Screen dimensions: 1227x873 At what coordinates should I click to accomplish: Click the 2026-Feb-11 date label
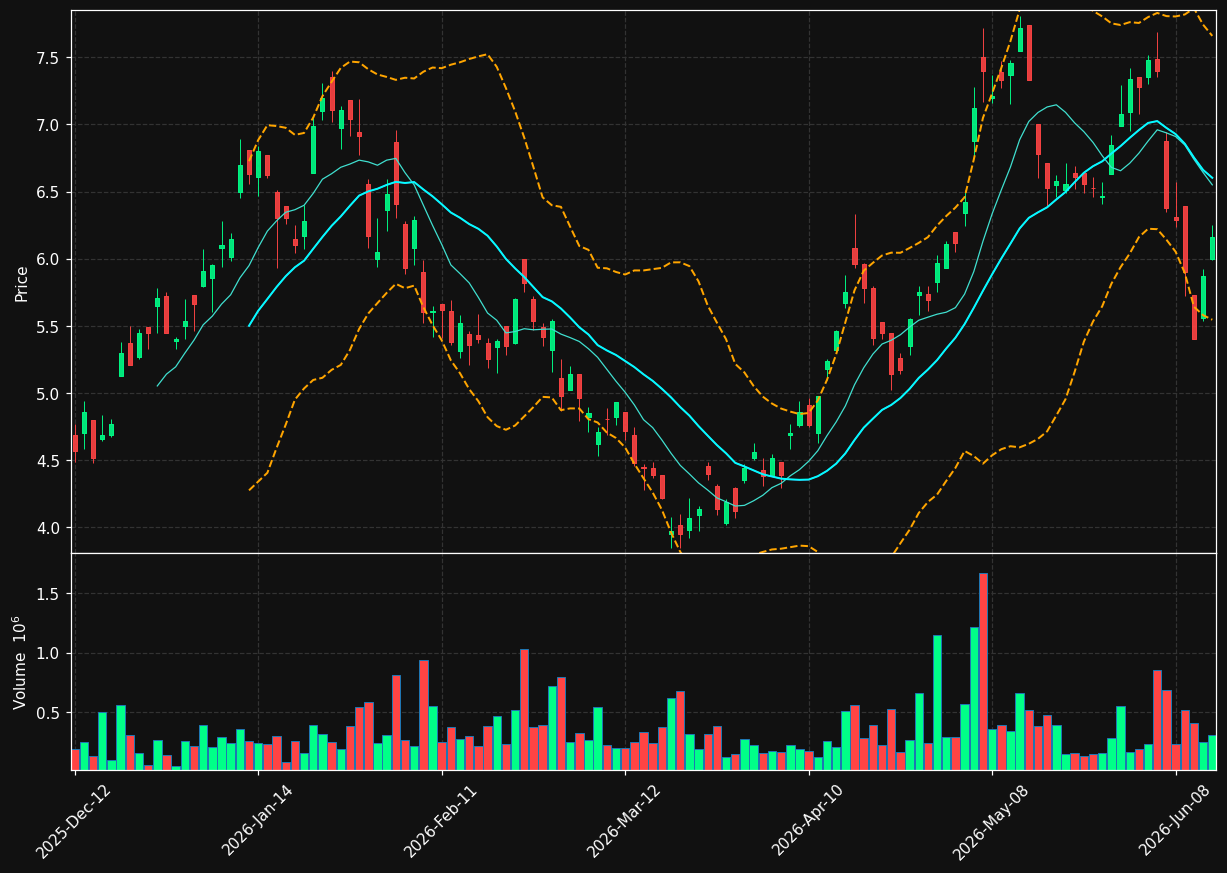pyautogui.click(x=440, y=820)
